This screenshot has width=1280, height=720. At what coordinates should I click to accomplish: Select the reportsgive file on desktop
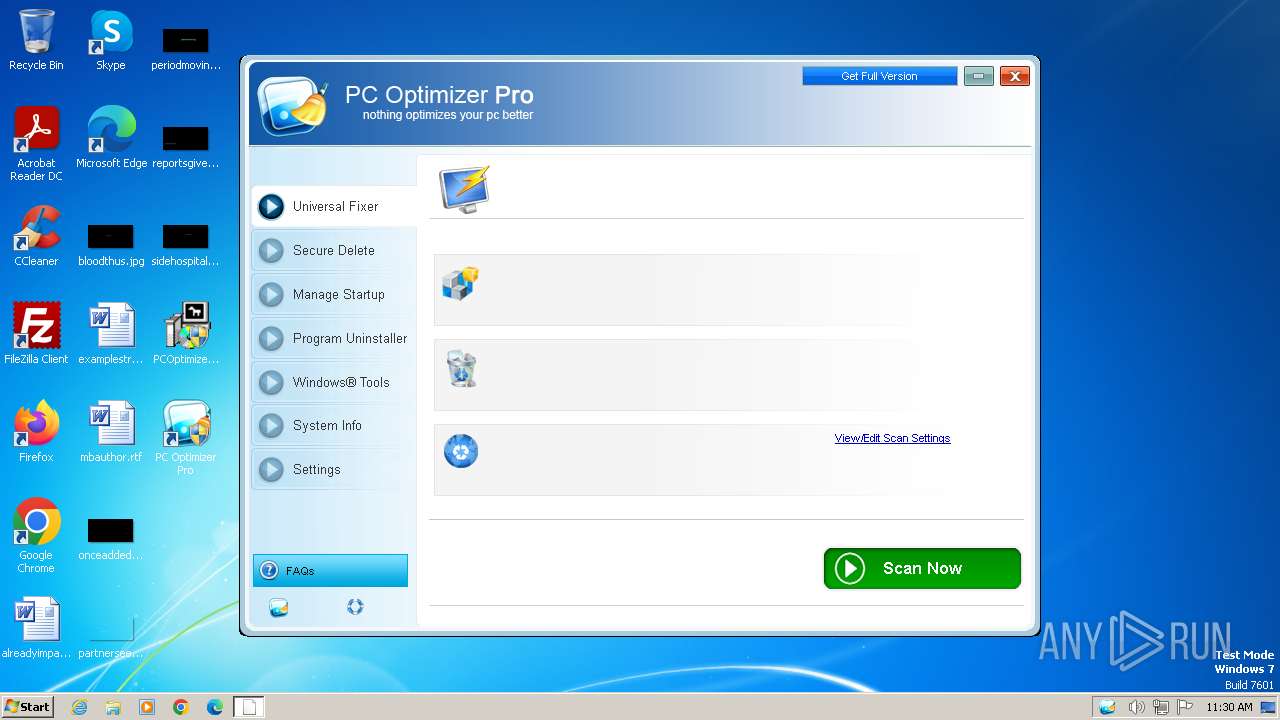coord(186,146)
